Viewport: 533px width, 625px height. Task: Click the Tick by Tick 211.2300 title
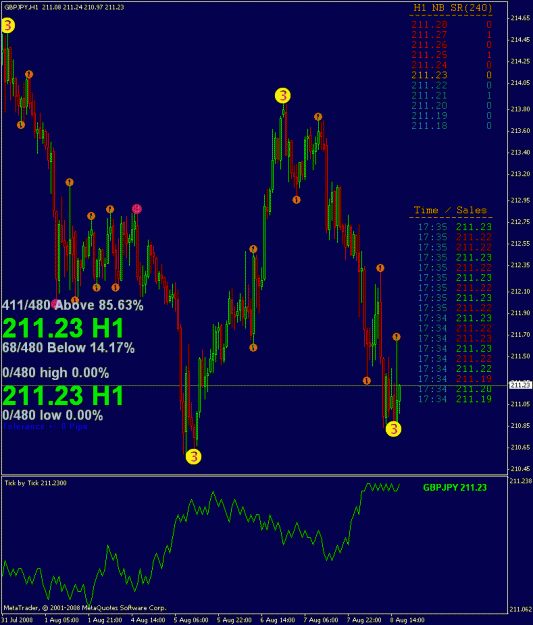[x=35, y=483]
